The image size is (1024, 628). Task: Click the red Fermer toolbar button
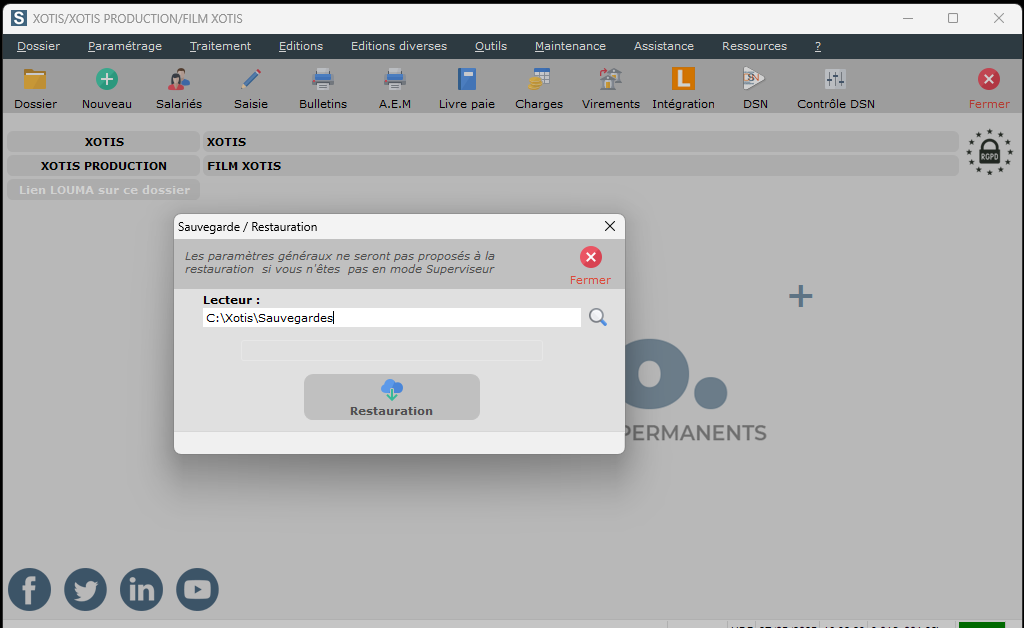(x=989, y=89)
